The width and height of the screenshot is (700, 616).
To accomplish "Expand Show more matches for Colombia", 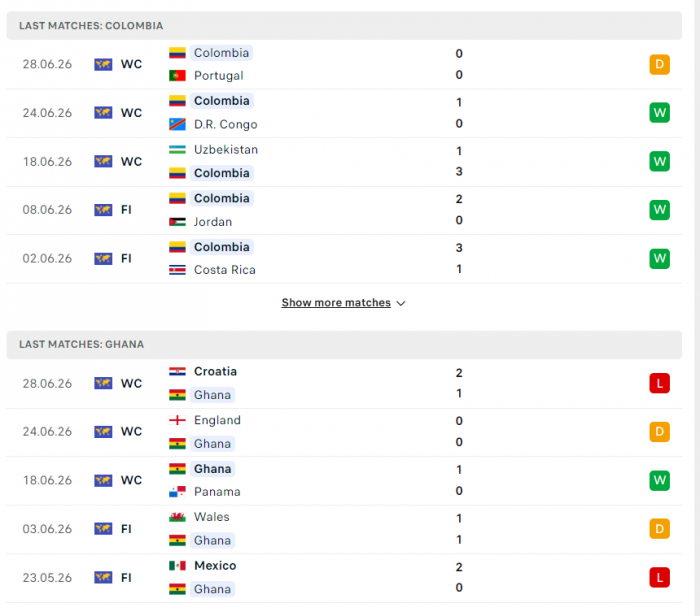I will coord(336,303).
